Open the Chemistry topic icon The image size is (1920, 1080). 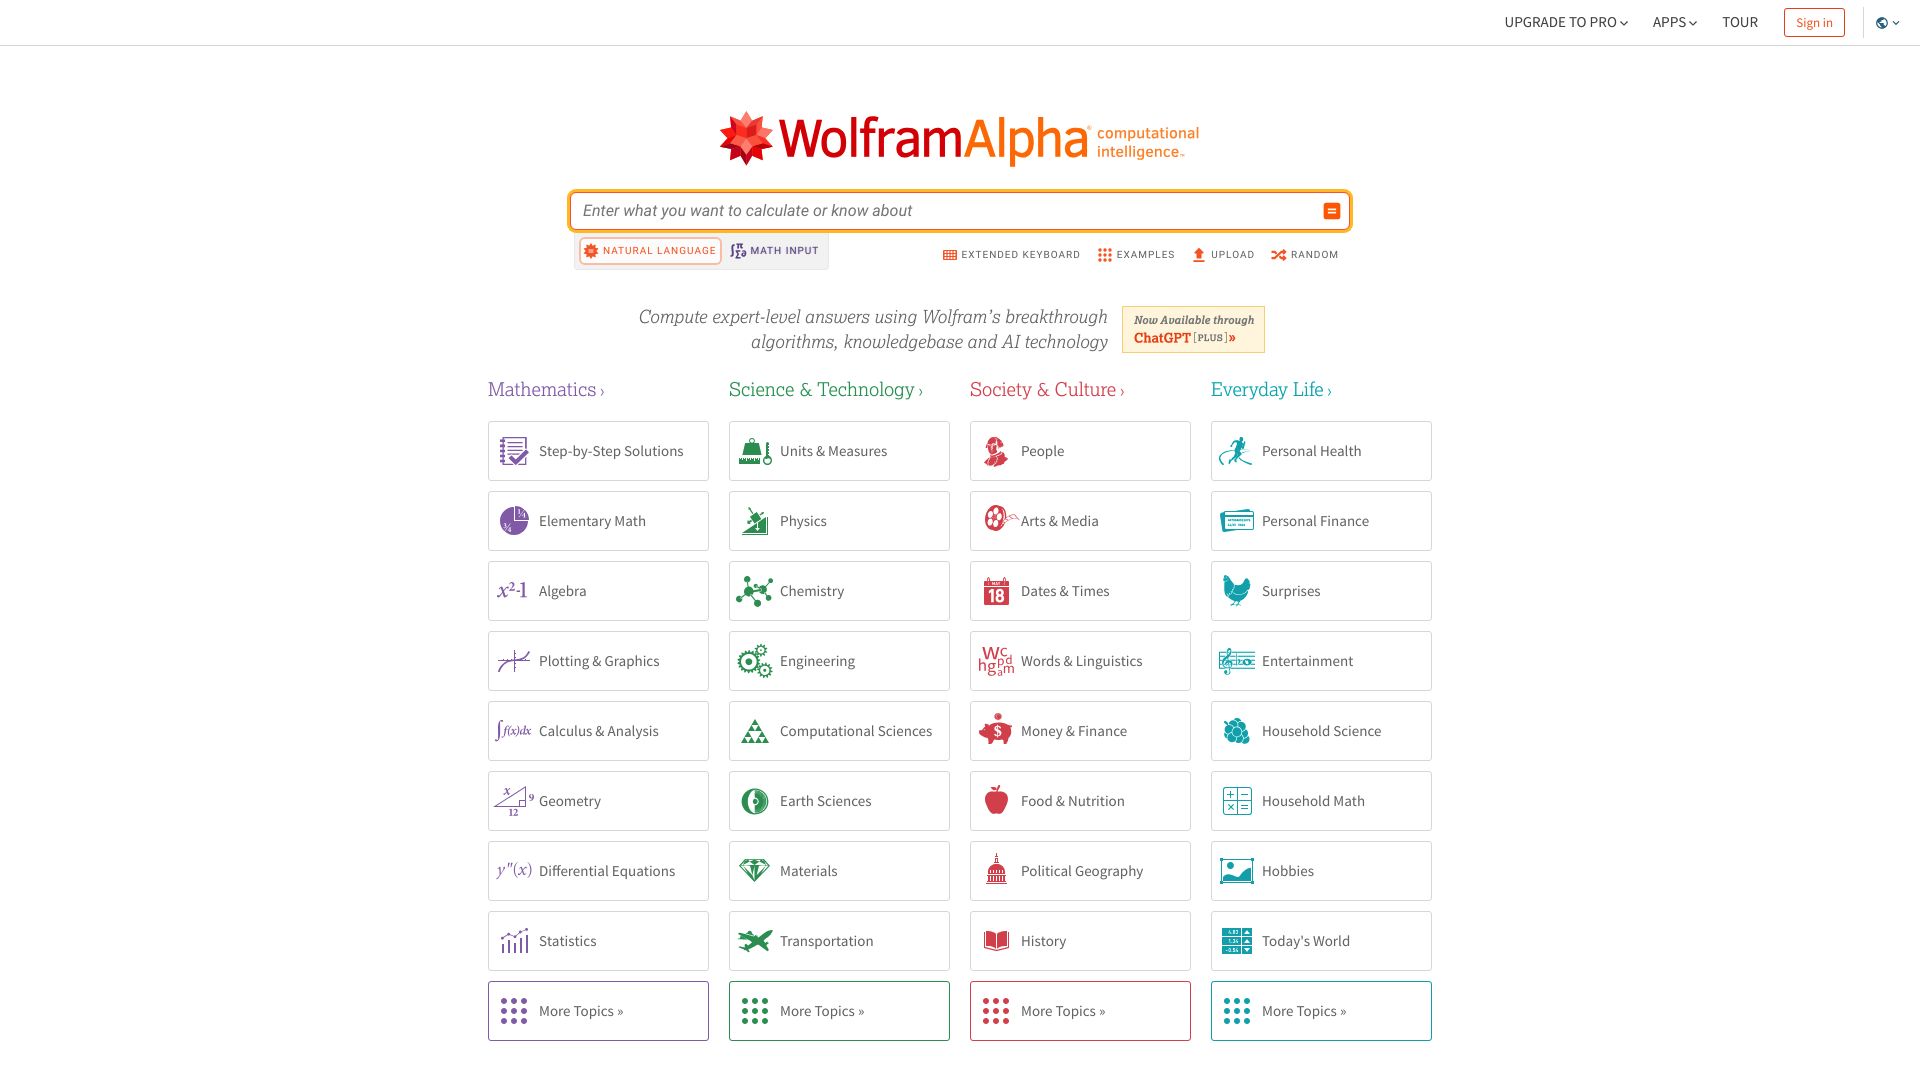[755, 591]
